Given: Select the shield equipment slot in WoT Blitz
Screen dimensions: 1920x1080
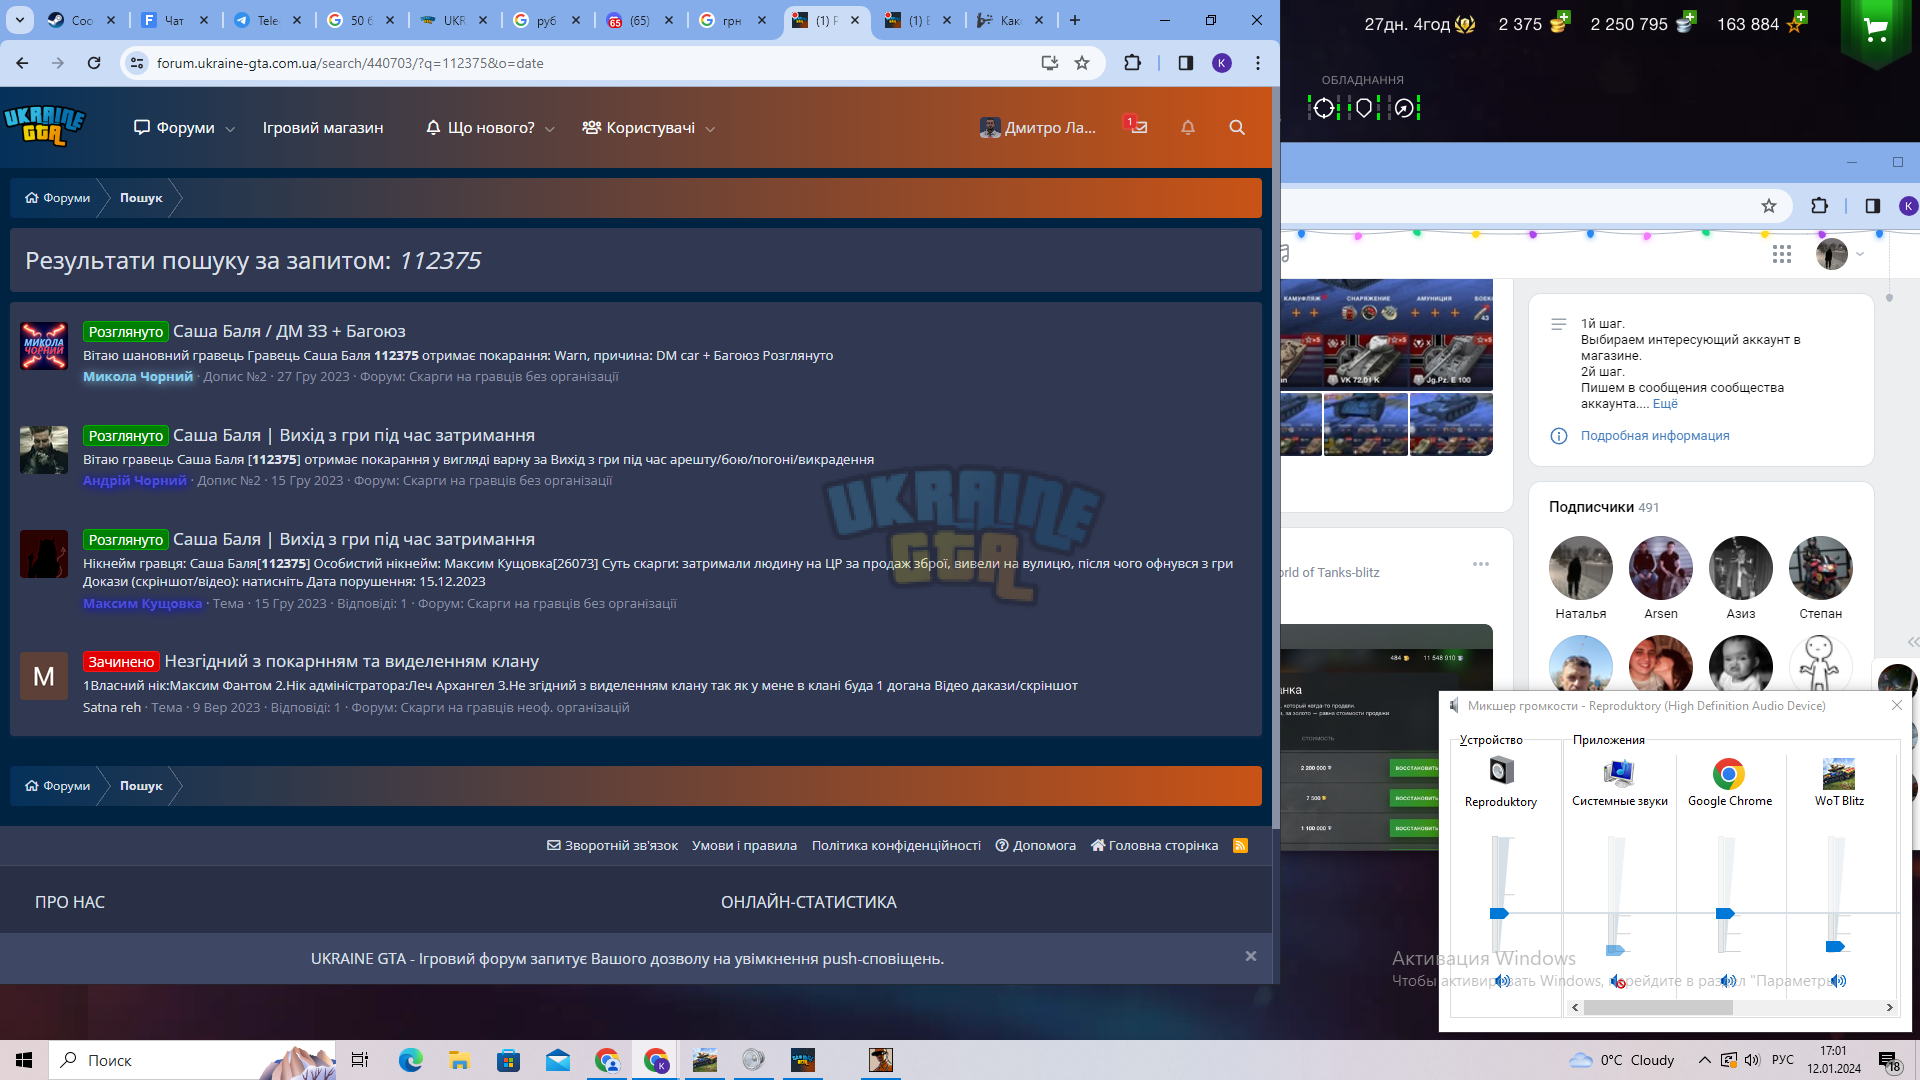Looking at the screenshot, I should click(1364, 108).
